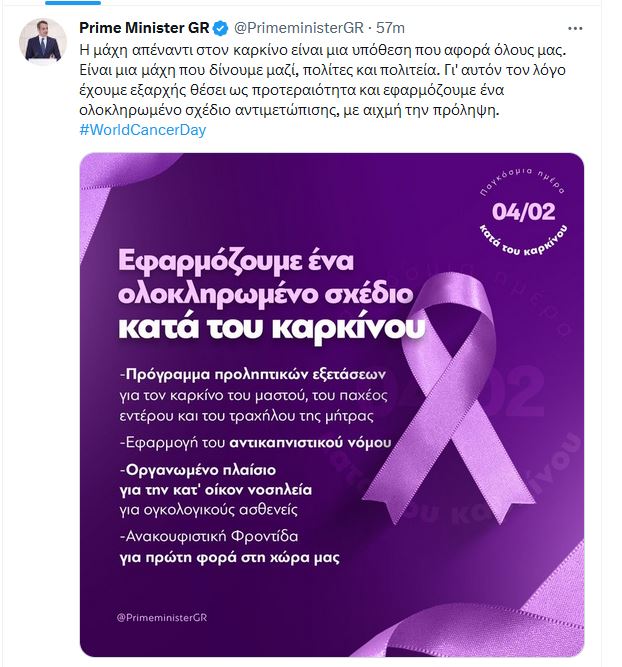The width and height of the screenshot is (622, 667).
Task: Click bullet 'Οργανωμένο πλαίσιο' in the image
Action: [x=198, y=470]
